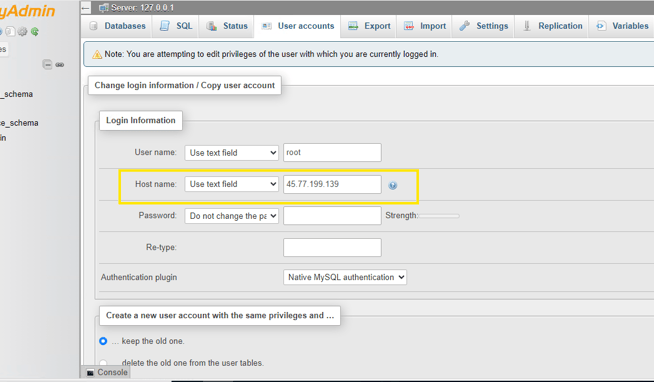Click the 'Change login information / Copy user account' legend
The width and height of the screenshot is (654, 382).
pyautogui.click(x=184, y=85)
